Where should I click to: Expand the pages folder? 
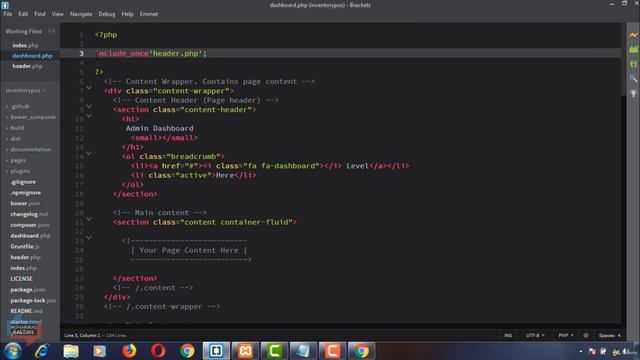click(x=16, y=160)
